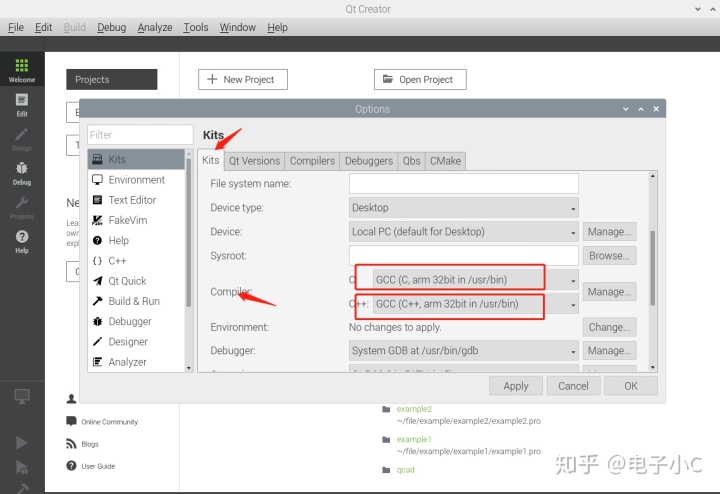The width and height of the screenshot is (720, 494).
Task: Click Manage button next to Debugger
Action: 609,351
